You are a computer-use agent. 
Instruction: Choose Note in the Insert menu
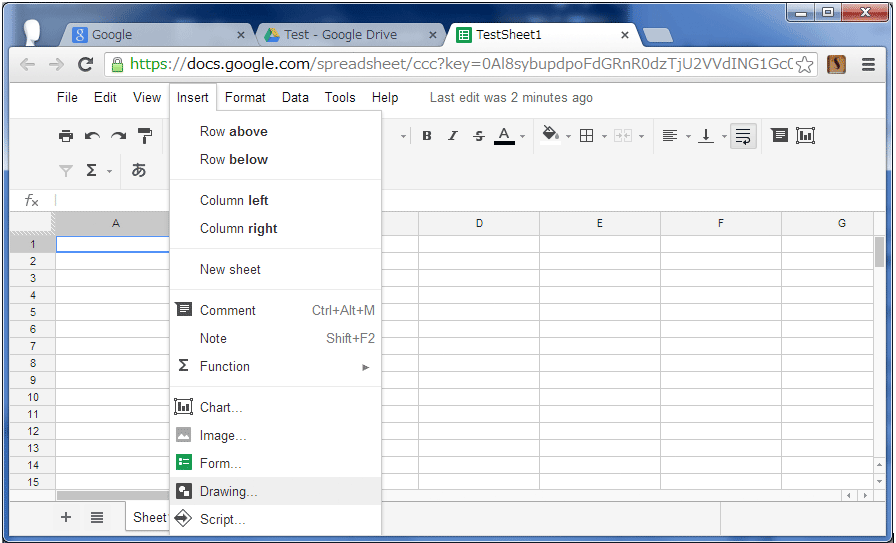tap(275, 338)
